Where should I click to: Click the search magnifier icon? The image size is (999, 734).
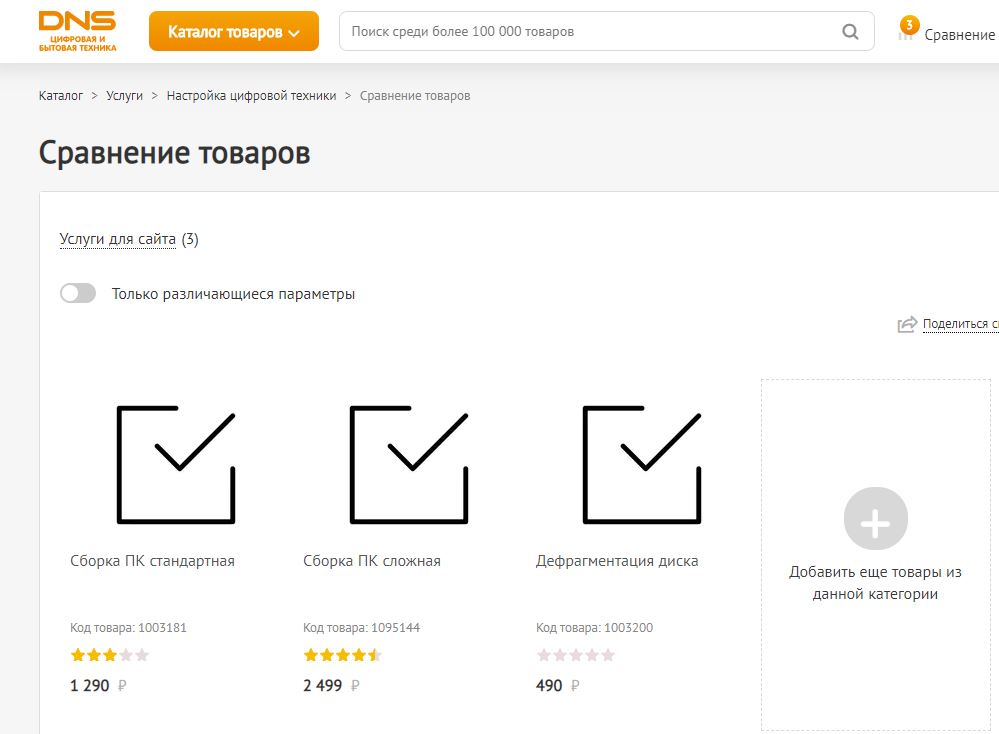(x=850, y=32)
